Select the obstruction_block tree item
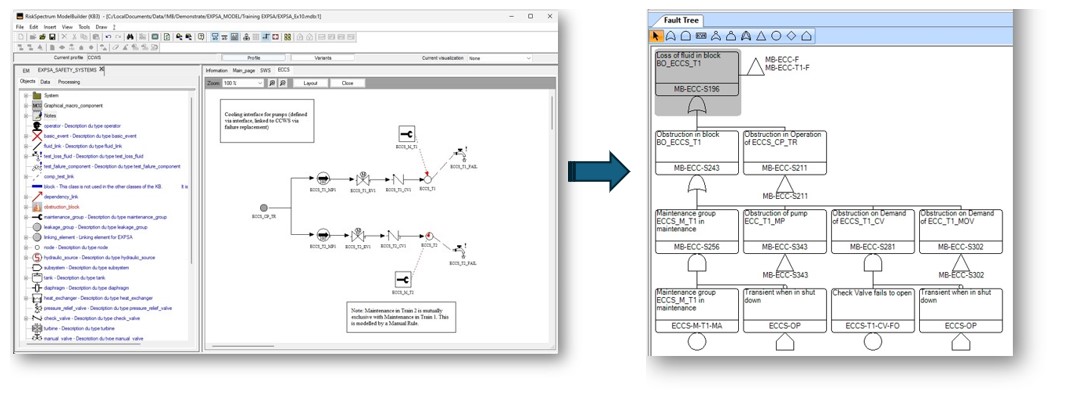The image size is (1068, 404). tap(62, 207)
